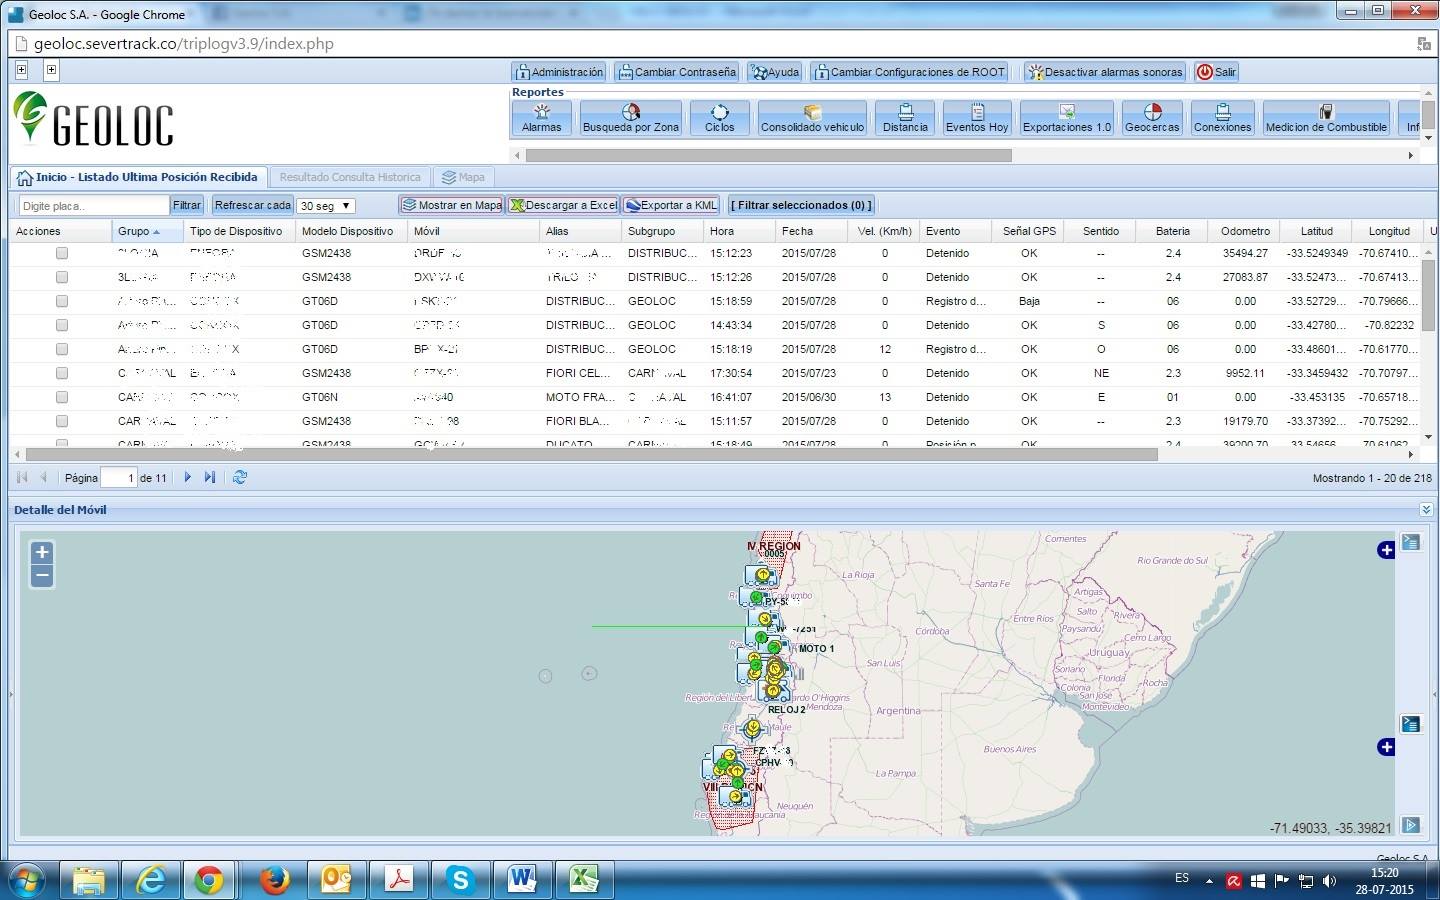Open the Distancia report
1440x900 pixels.
pyautogui.click(x=905, y=118)
